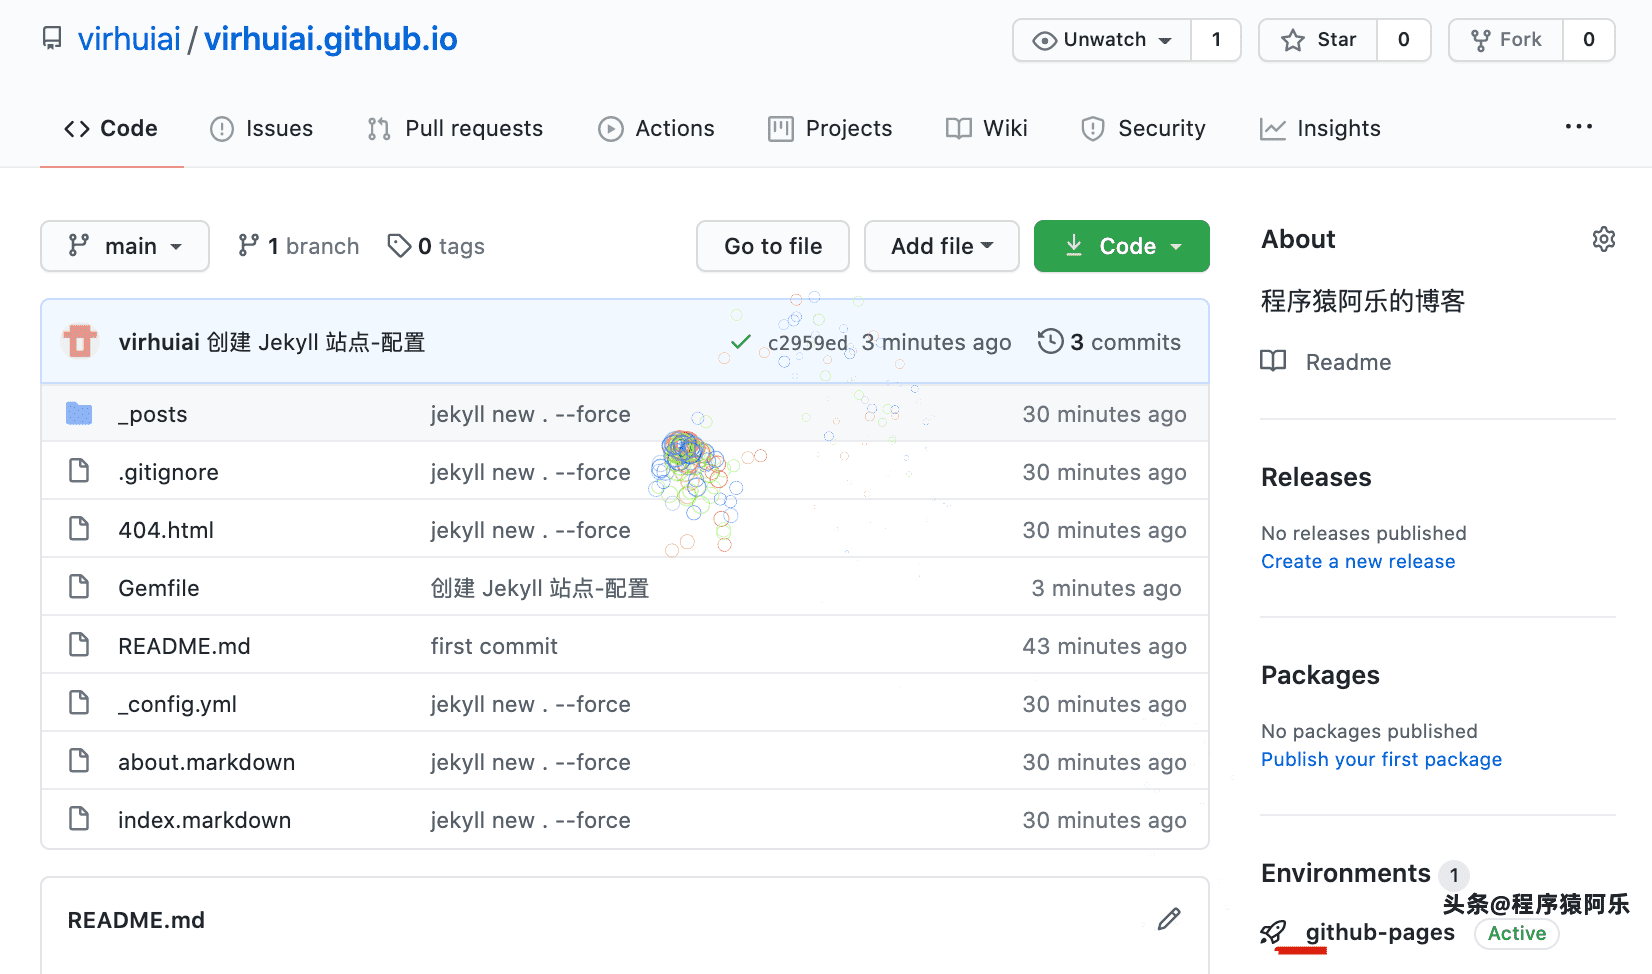The image size is (1652, 974).
Task: Click the _posts folder icon
Action: click(x=79, y=413)
